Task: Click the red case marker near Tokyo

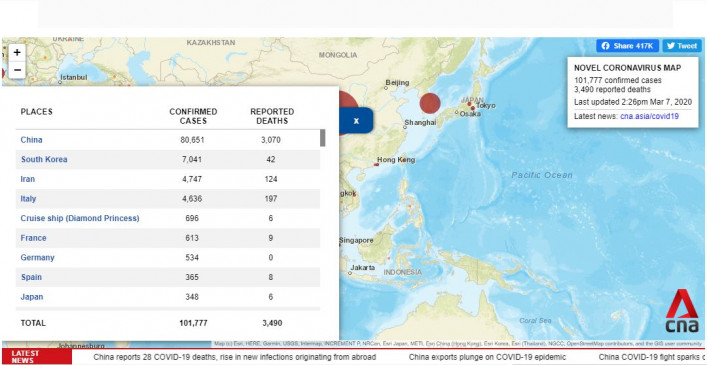Action: point(473,108)
